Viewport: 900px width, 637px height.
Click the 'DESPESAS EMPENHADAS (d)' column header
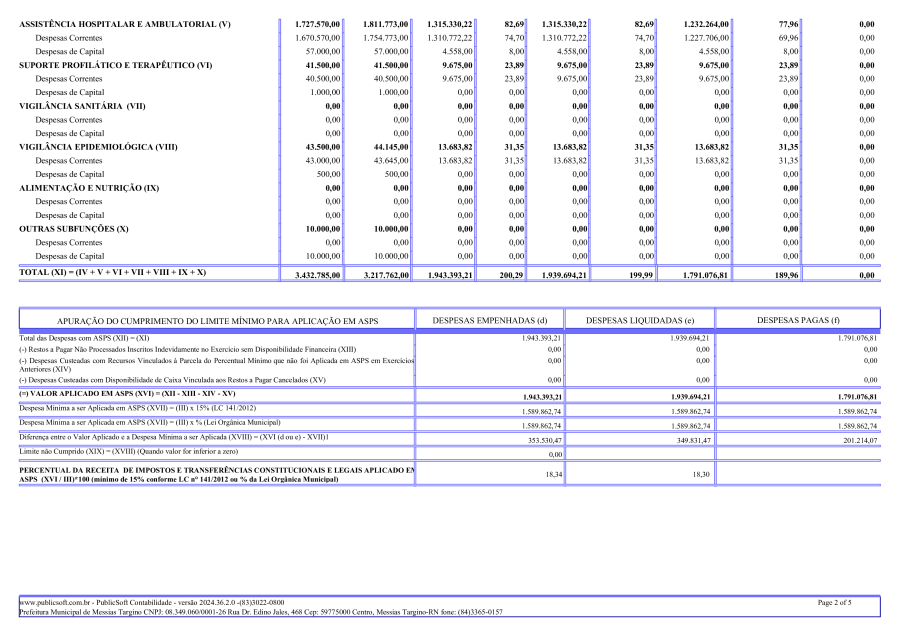point(489,320)
